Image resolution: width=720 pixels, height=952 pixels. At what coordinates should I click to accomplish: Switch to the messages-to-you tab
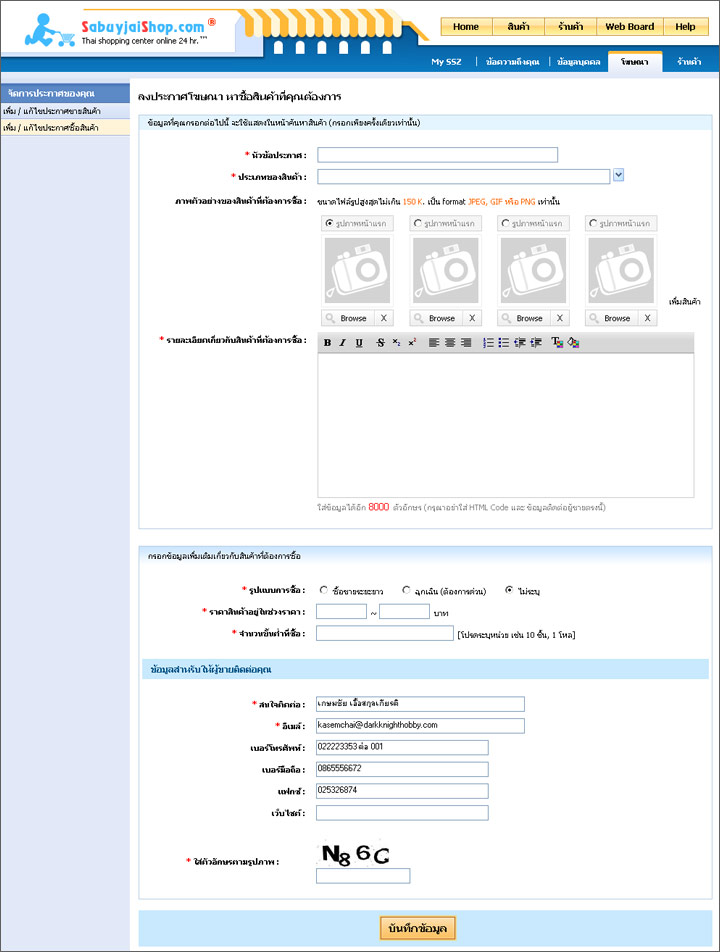(x=512, y=62)
